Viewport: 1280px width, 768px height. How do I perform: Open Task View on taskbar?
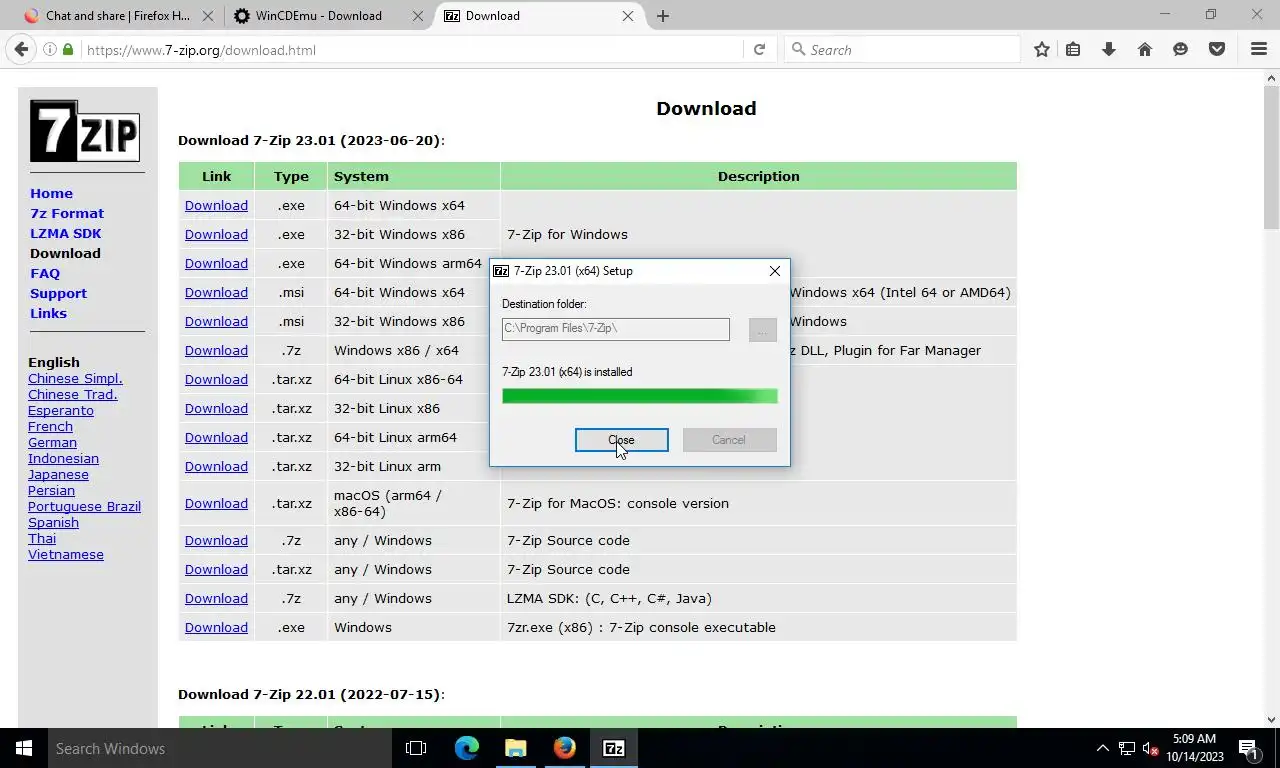[x=416, y=748]
